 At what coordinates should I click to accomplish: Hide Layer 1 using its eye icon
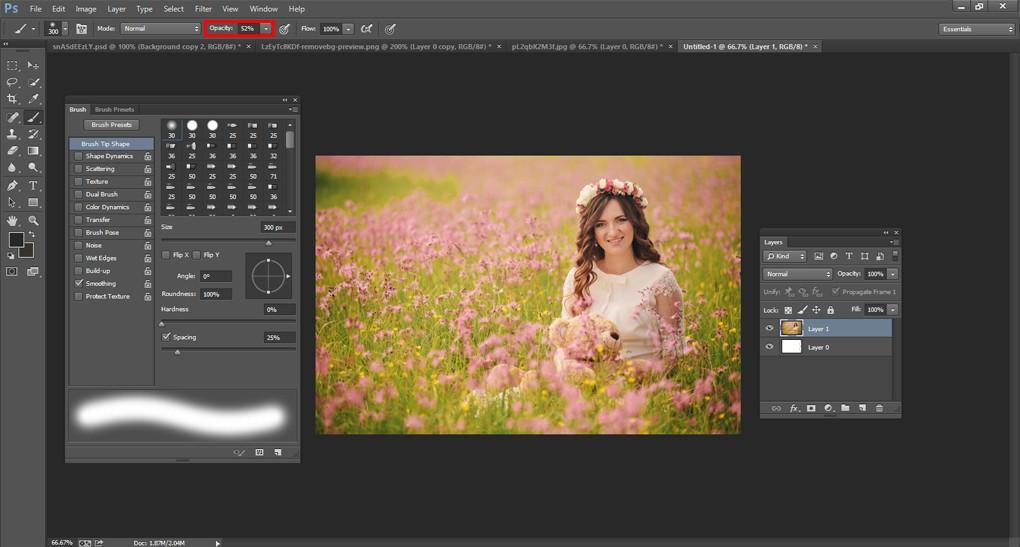pyautogui.click(x=770, y=328)
